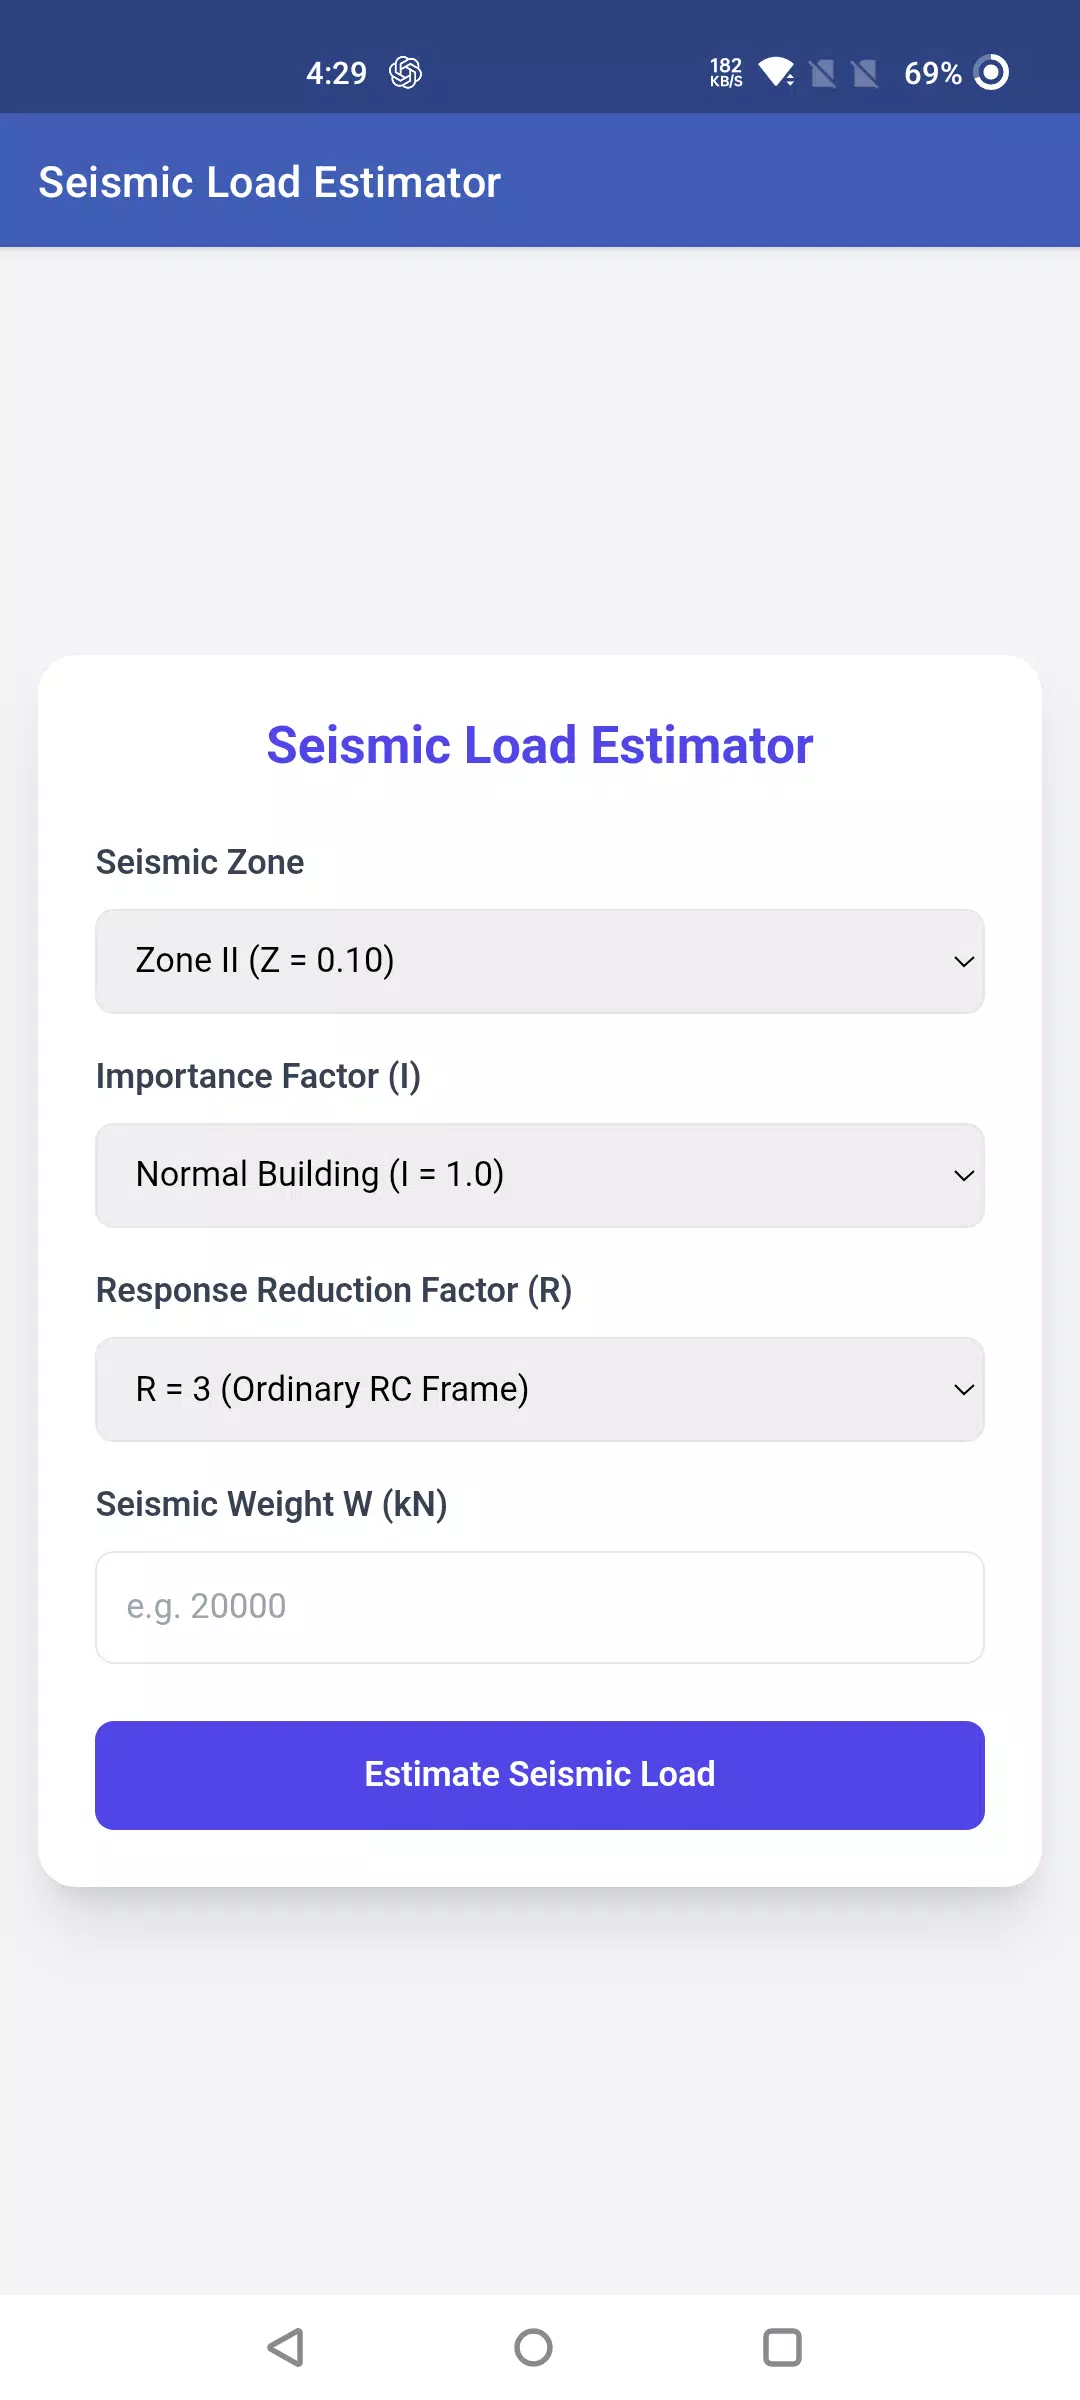Tap the Wi-Fi signal icon
The image size is (1080, 2400).
[x=776, y=72]
